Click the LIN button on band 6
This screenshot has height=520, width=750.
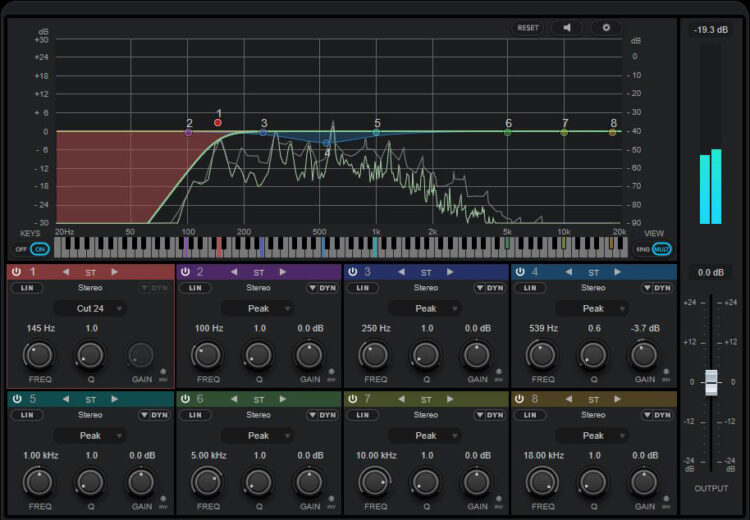195,415
